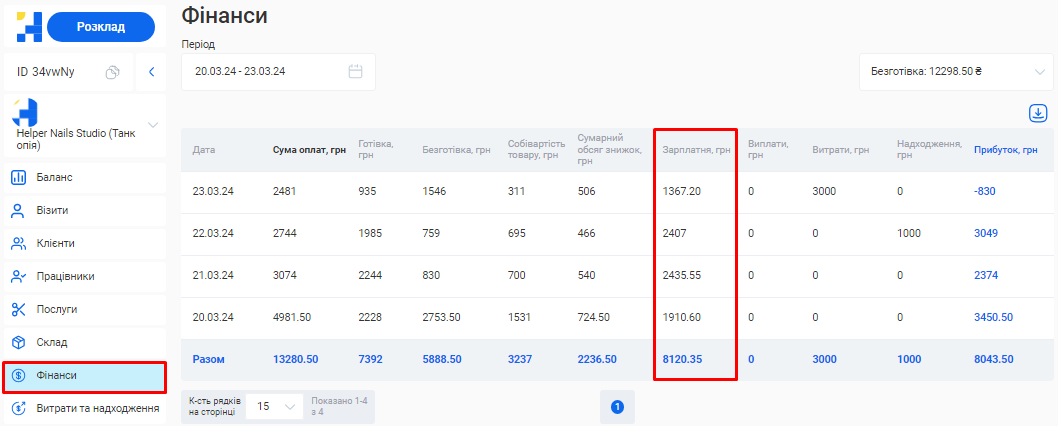Copy the ID 34vwNy with copy icon
This screenshot has height=426, width=1058.
coord(113,72)
